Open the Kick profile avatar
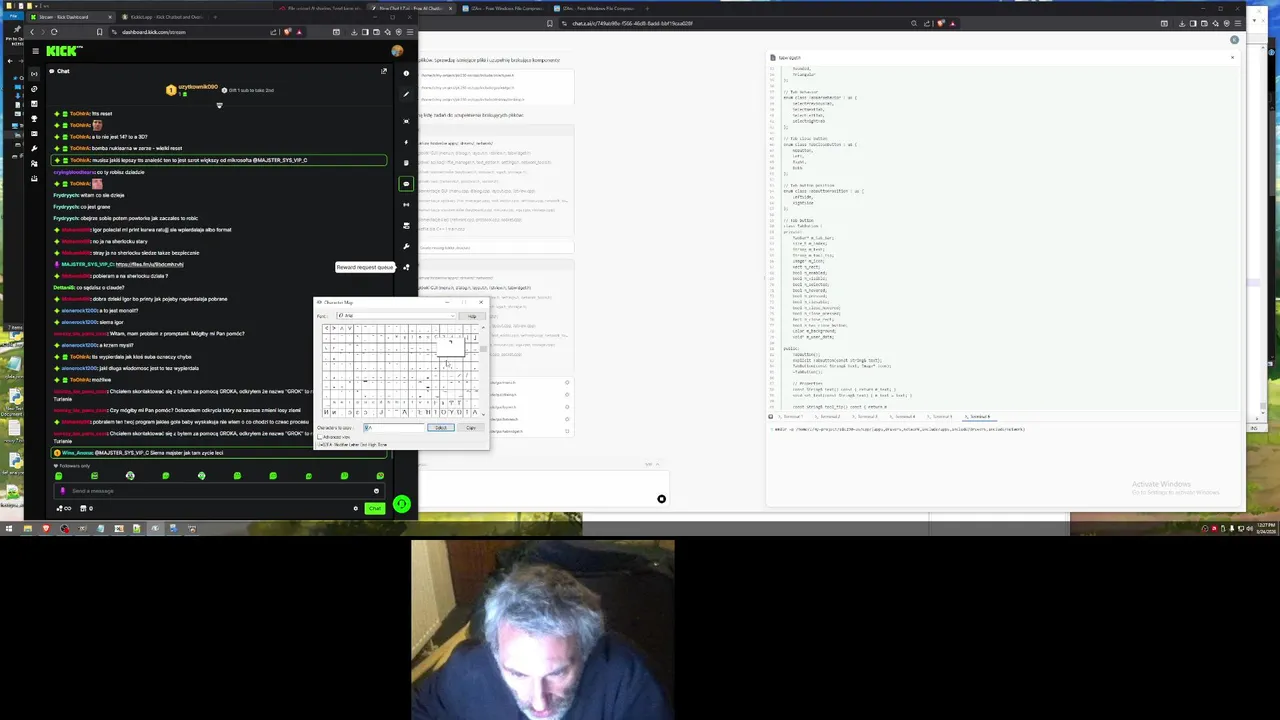The height and width of the screenshot is (720, 1280). (397, 51)
